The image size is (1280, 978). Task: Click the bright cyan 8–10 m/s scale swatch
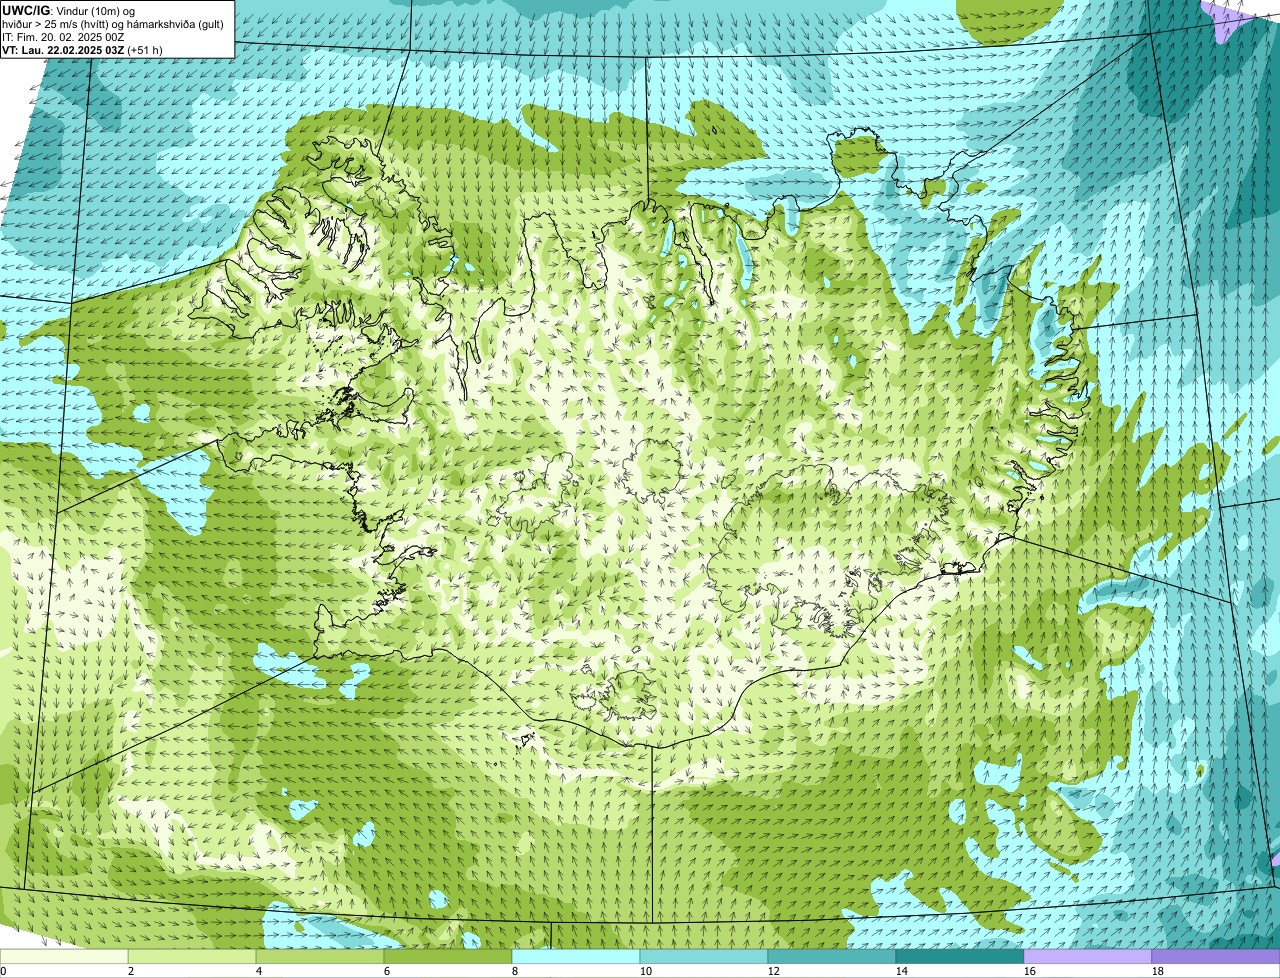(576, 957)
